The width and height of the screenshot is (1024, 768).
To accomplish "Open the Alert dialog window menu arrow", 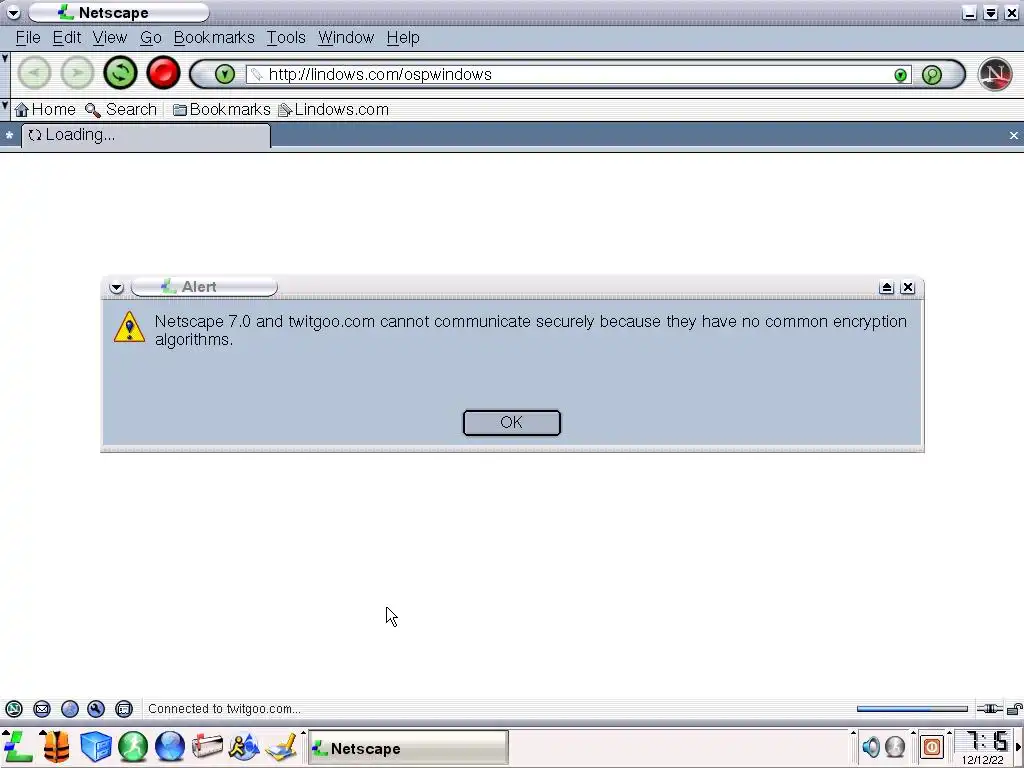I will tap(116, 287).
